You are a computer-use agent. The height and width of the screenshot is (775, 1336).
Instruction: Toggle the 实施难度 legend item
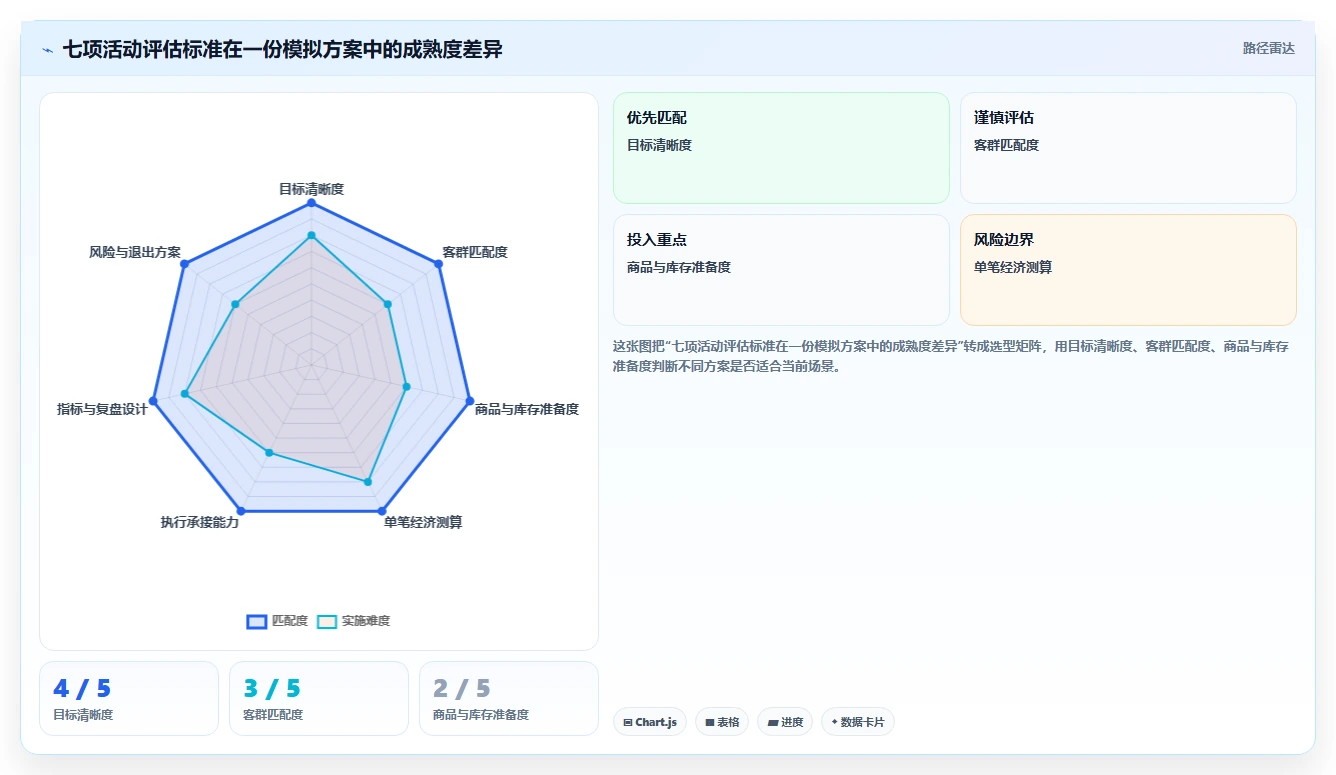tap(353, 621)
